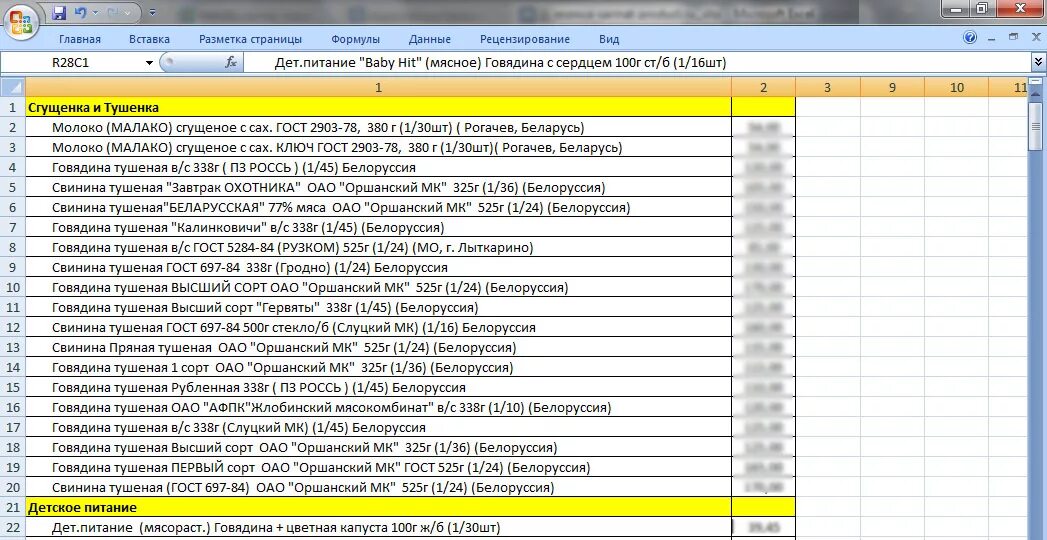Select cell 'Свинина Пряная тушеная'
The height and width of the screenshot is (540, 1047).
[379, 348]
